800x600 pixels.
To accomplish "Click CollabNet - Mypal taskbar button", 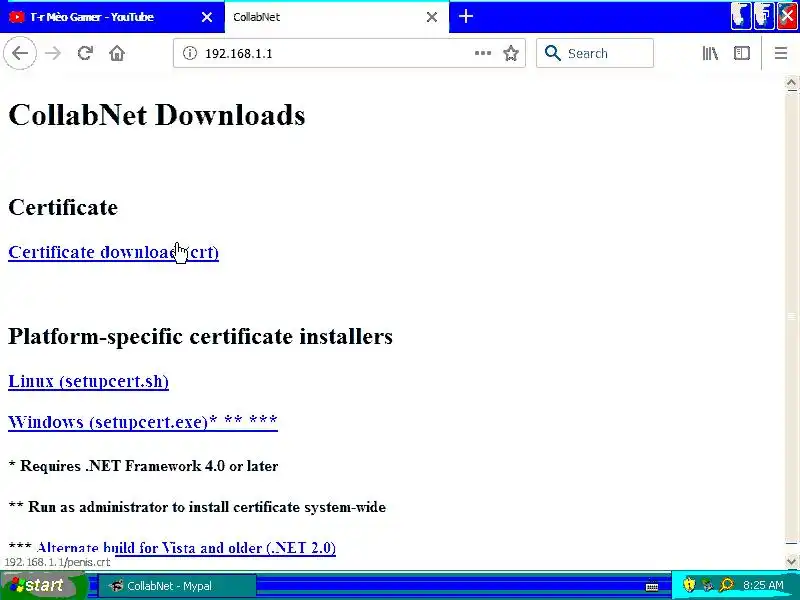I will pyautogui.click(x=177, y=585).
